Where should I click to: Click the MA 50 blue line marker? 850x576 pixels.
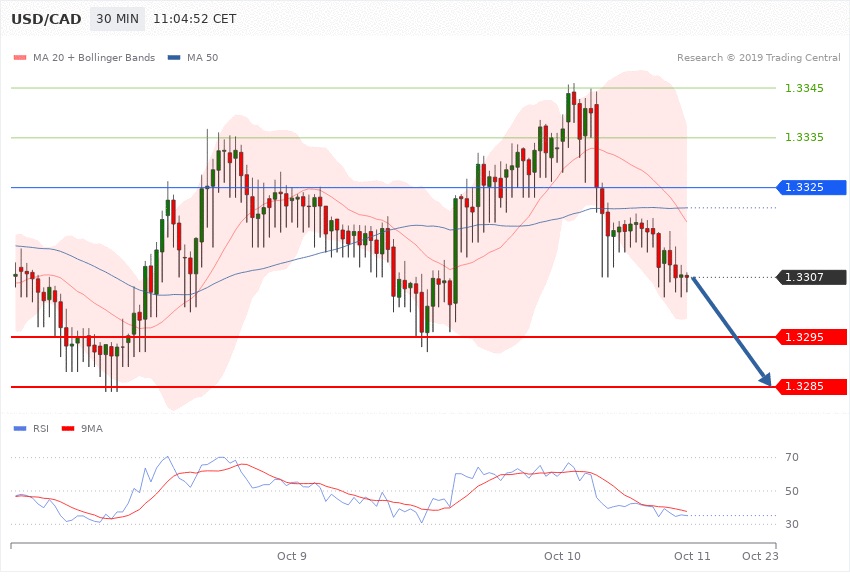174,57
